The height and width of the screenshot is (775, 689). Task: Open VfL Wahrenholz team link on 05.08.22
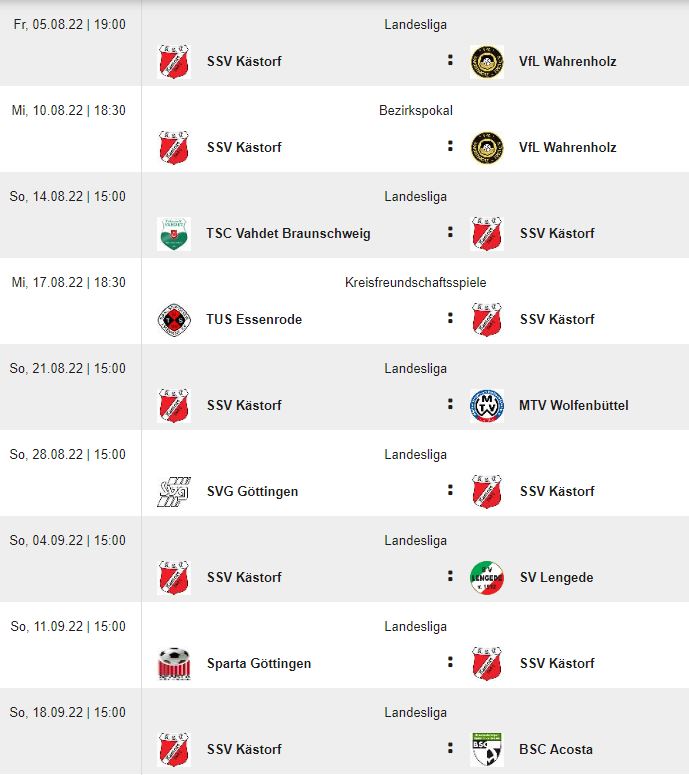click(567, 61)
